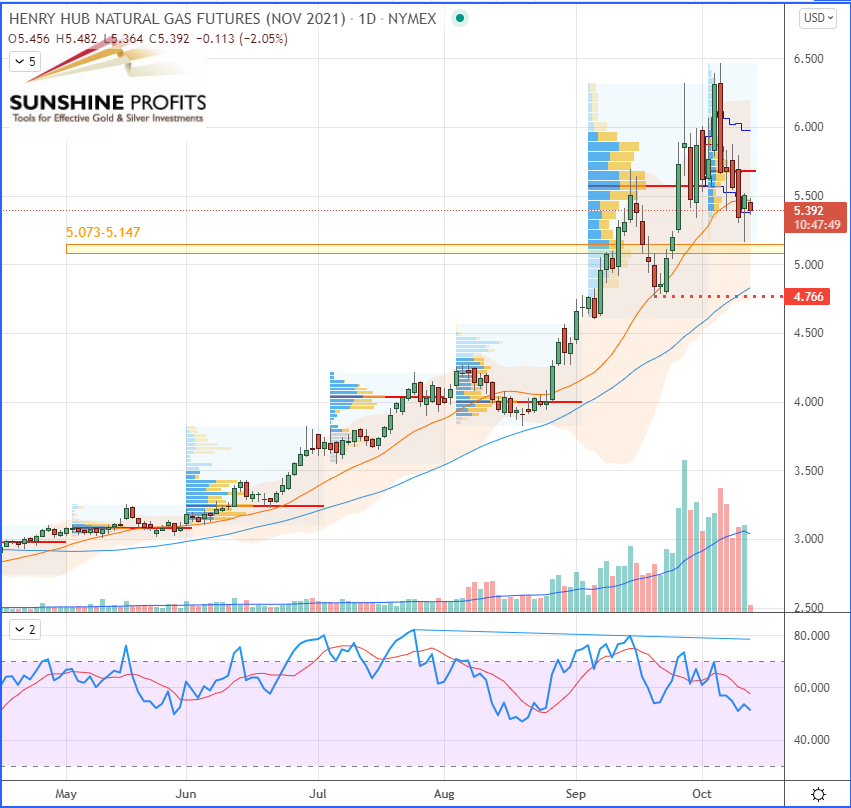Click the Jun label on time axis
Screen dimensions: 851x808
point(186,794)
